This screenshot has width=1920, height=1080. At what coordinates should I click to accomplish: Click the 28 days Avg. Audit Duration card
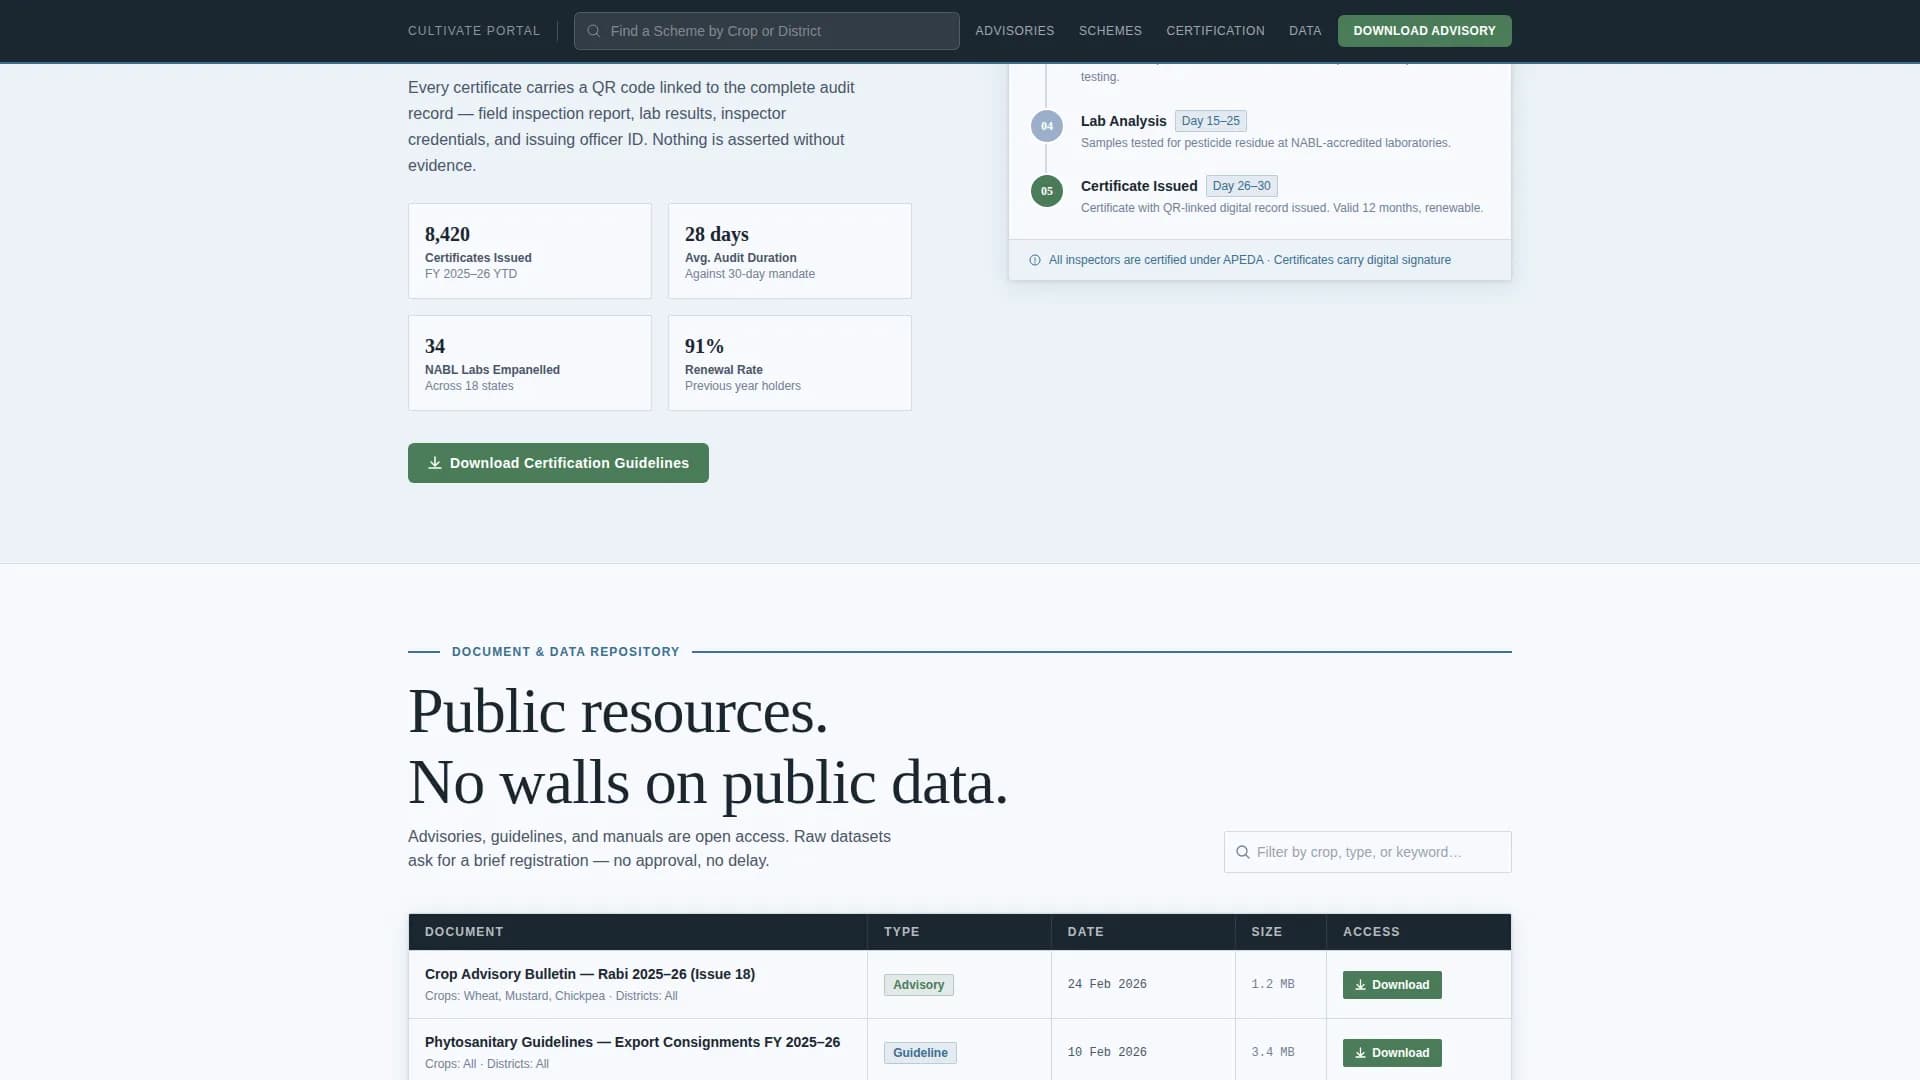(x=790, y=251)
